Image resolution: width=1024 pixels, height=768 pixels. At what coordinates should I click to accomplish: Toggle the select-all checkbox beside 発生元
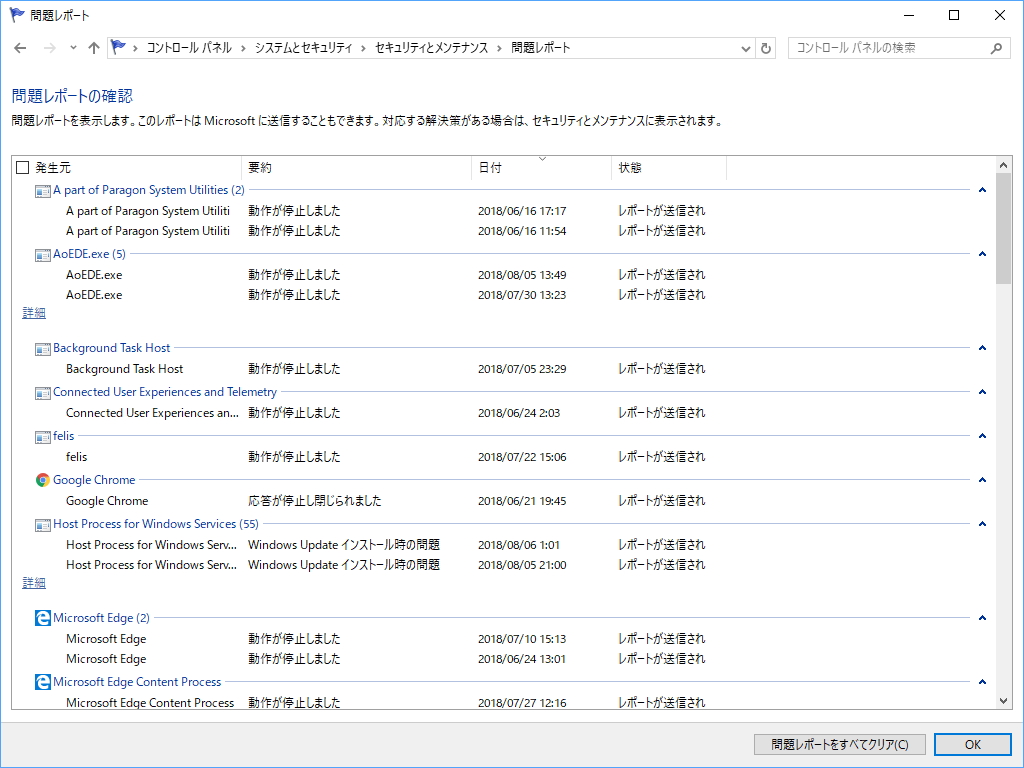click(x=22, y=168)
